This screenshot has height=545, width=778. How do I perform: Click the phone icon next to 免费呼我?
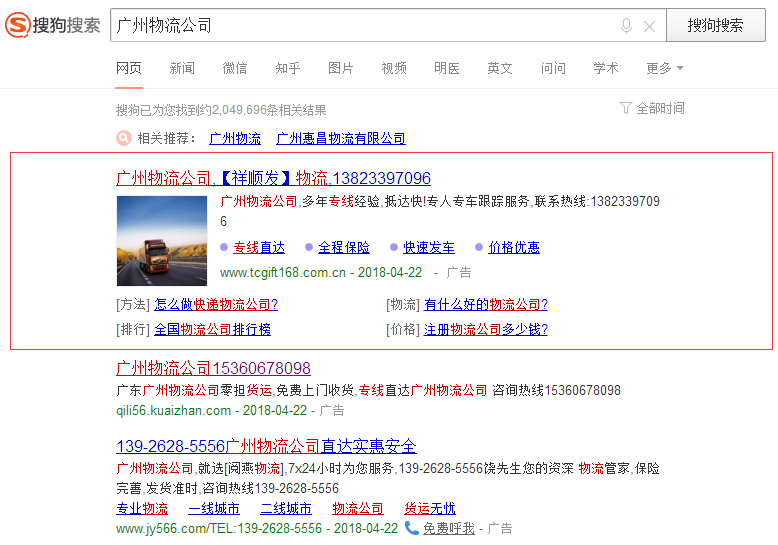coord(411,528)
